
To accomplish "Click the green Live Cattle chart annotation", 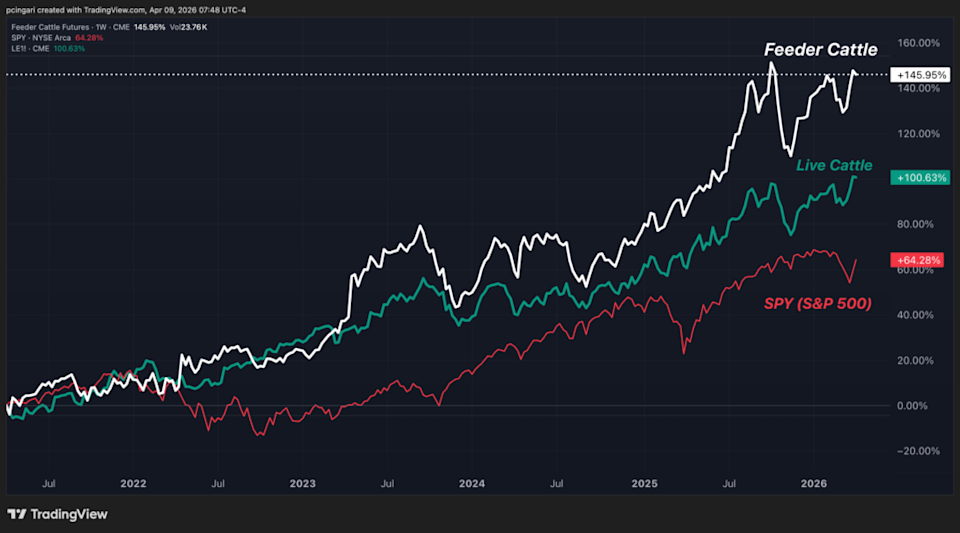I will (834, 165).
